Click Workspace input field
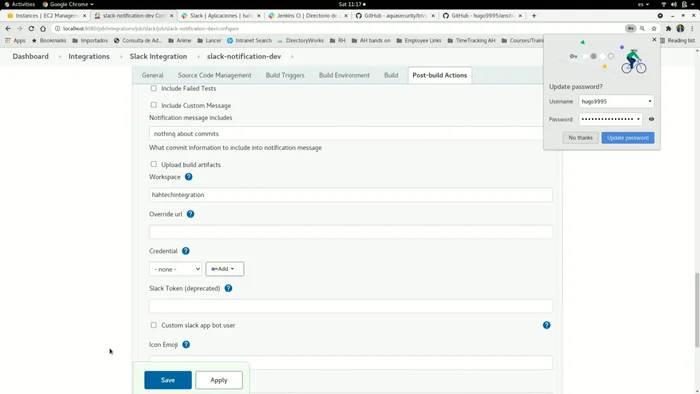This screenshot has height=394, width=700. coord(351,195)
